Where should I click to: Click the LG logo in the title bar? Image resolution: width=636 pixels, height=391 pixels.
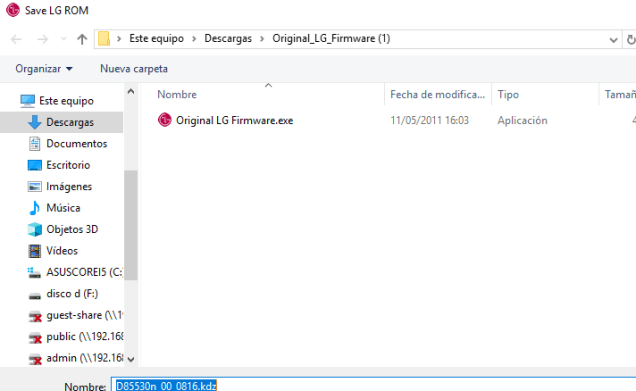(13, 10)
